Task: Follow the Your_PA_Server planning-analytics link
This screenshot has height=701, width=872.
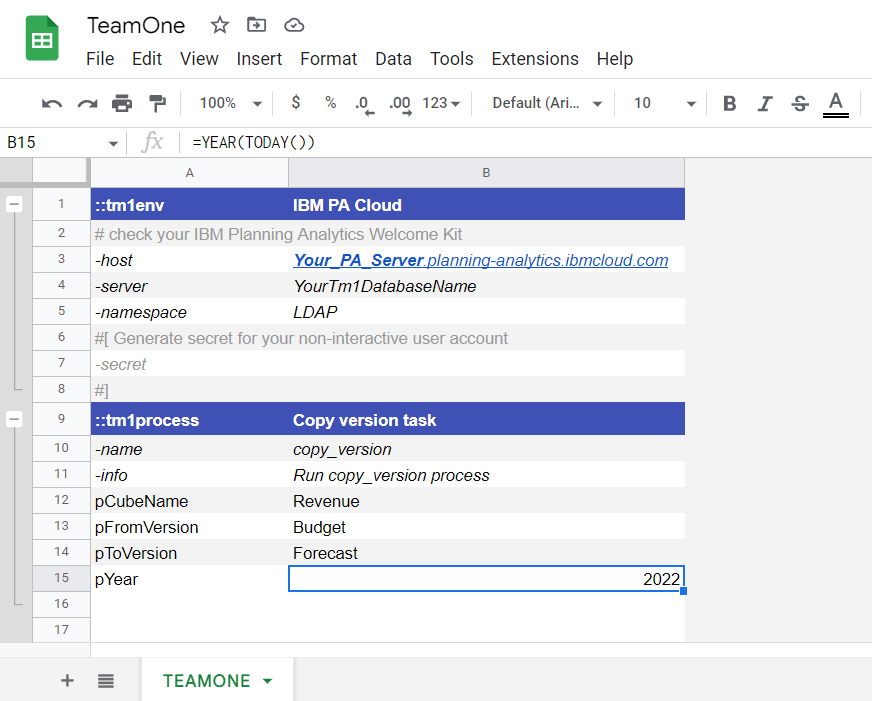Action: [480, 260]
